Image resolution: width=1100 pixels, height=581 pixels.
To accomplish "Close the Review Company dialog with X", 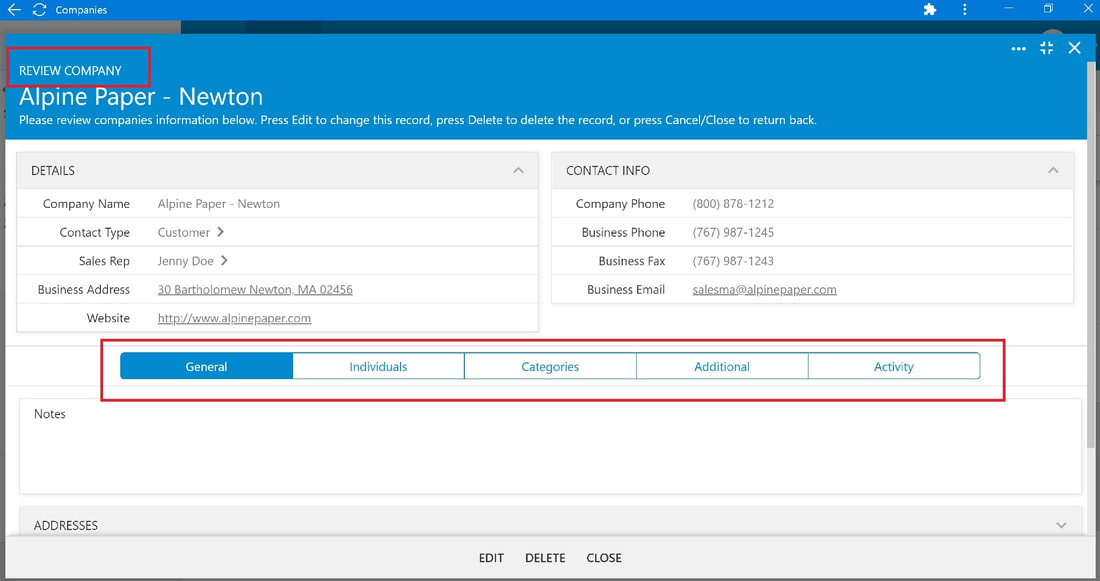I will pos(1074,48).
